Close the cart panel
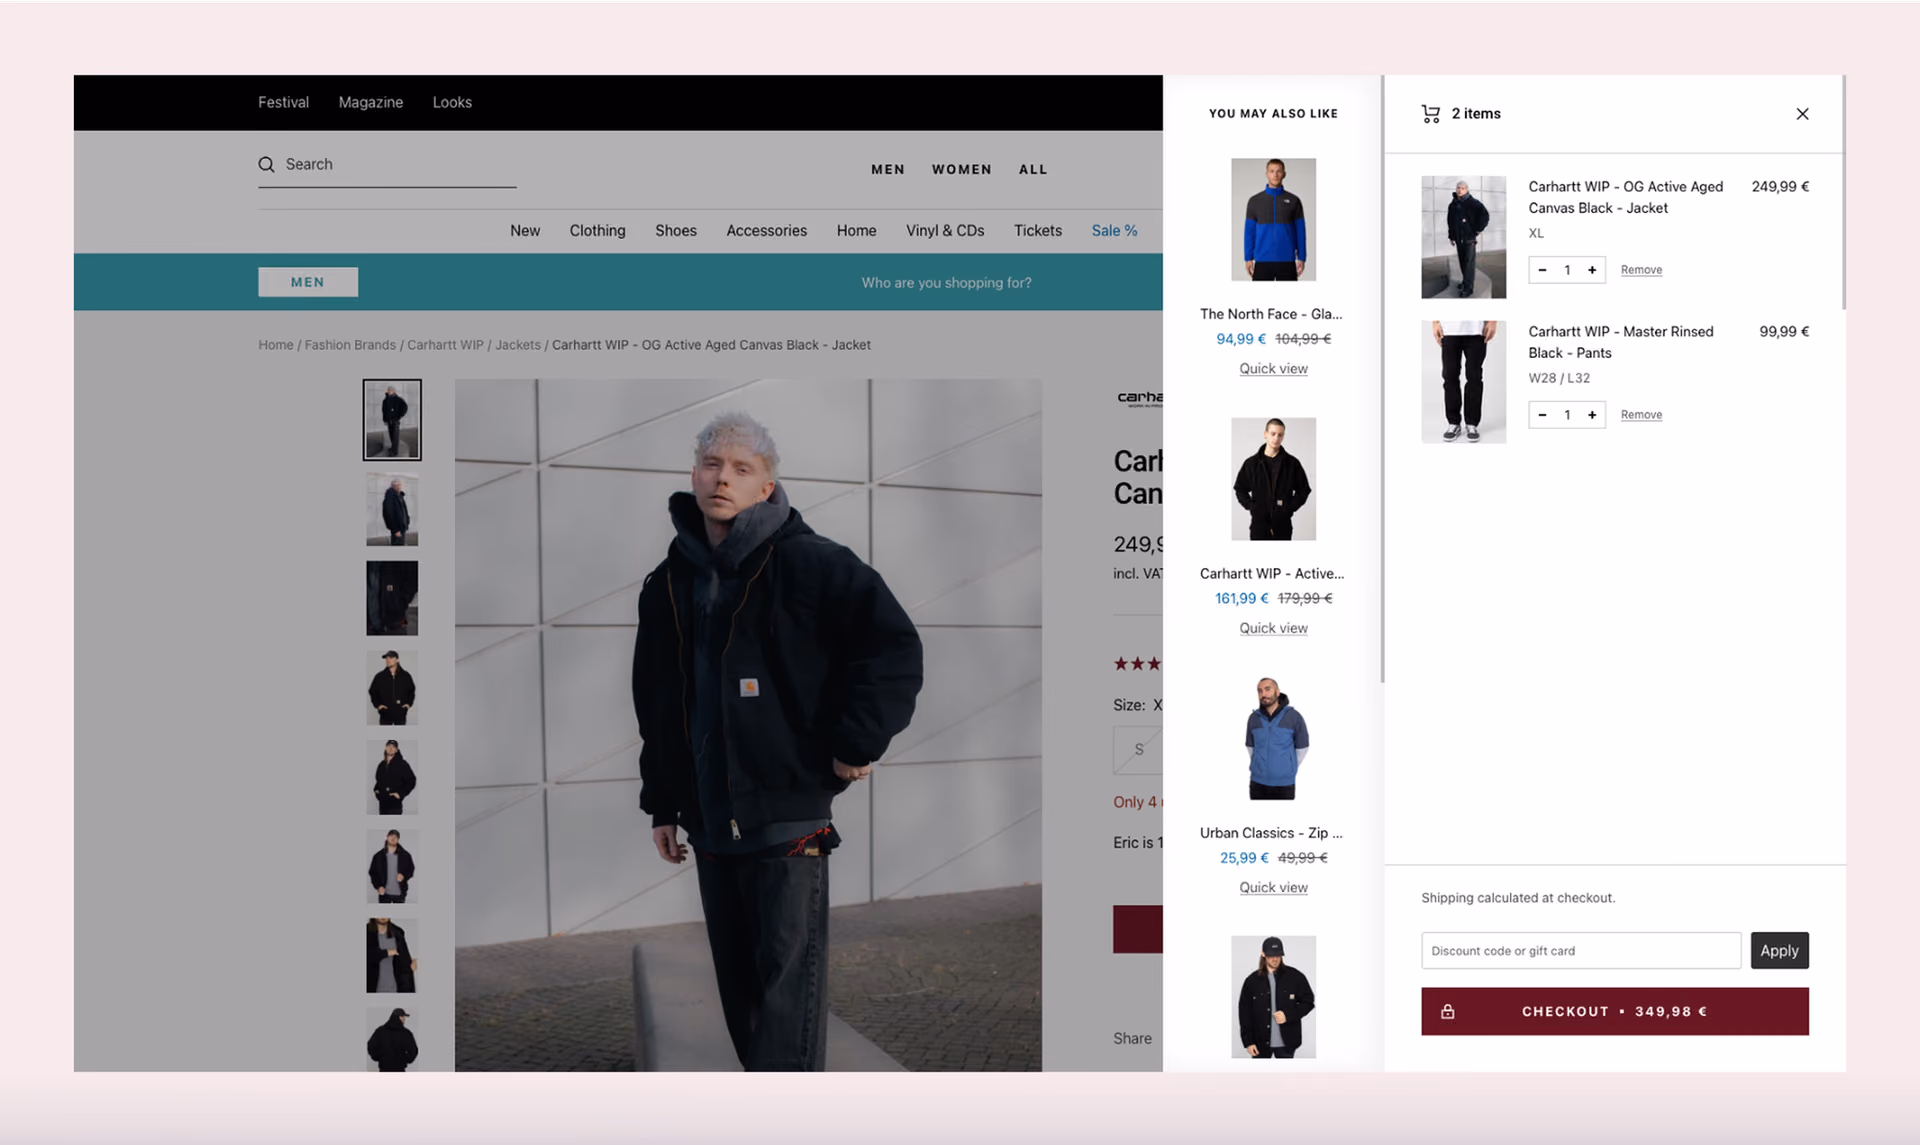The height and width of the screenshot is (1145, 1920). (1802, 114)
